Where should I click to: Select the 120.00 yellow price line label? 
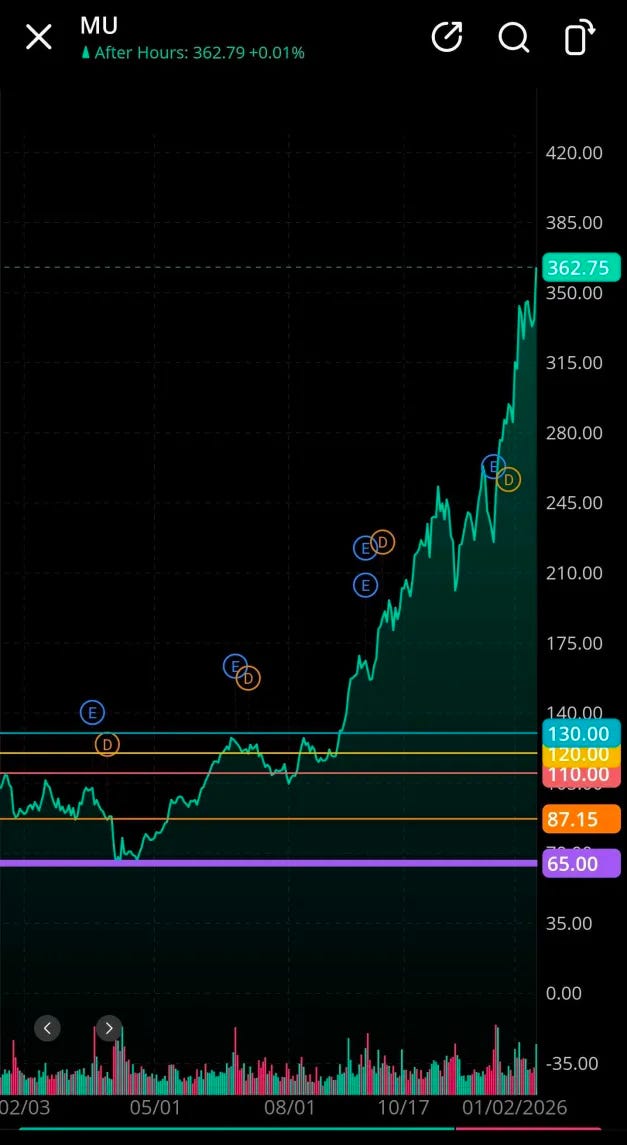tap(582, 754)
